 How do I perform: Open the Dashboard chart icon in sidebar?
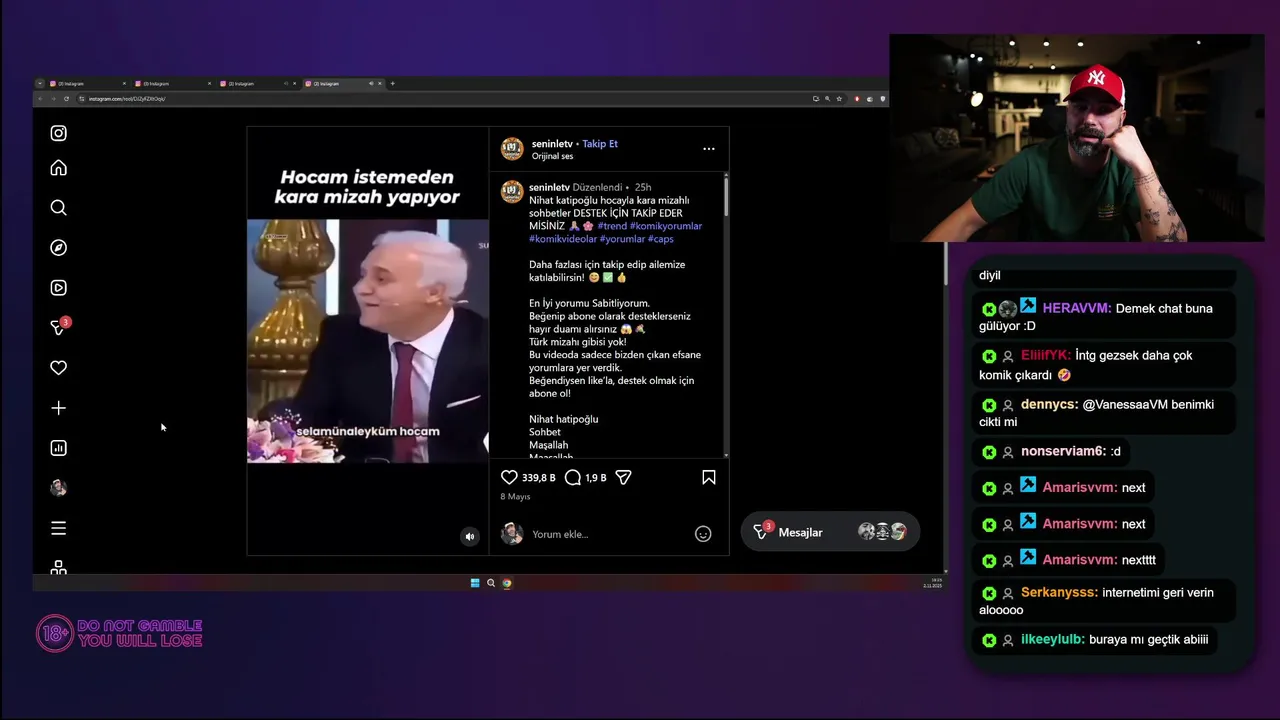point(58,448)
